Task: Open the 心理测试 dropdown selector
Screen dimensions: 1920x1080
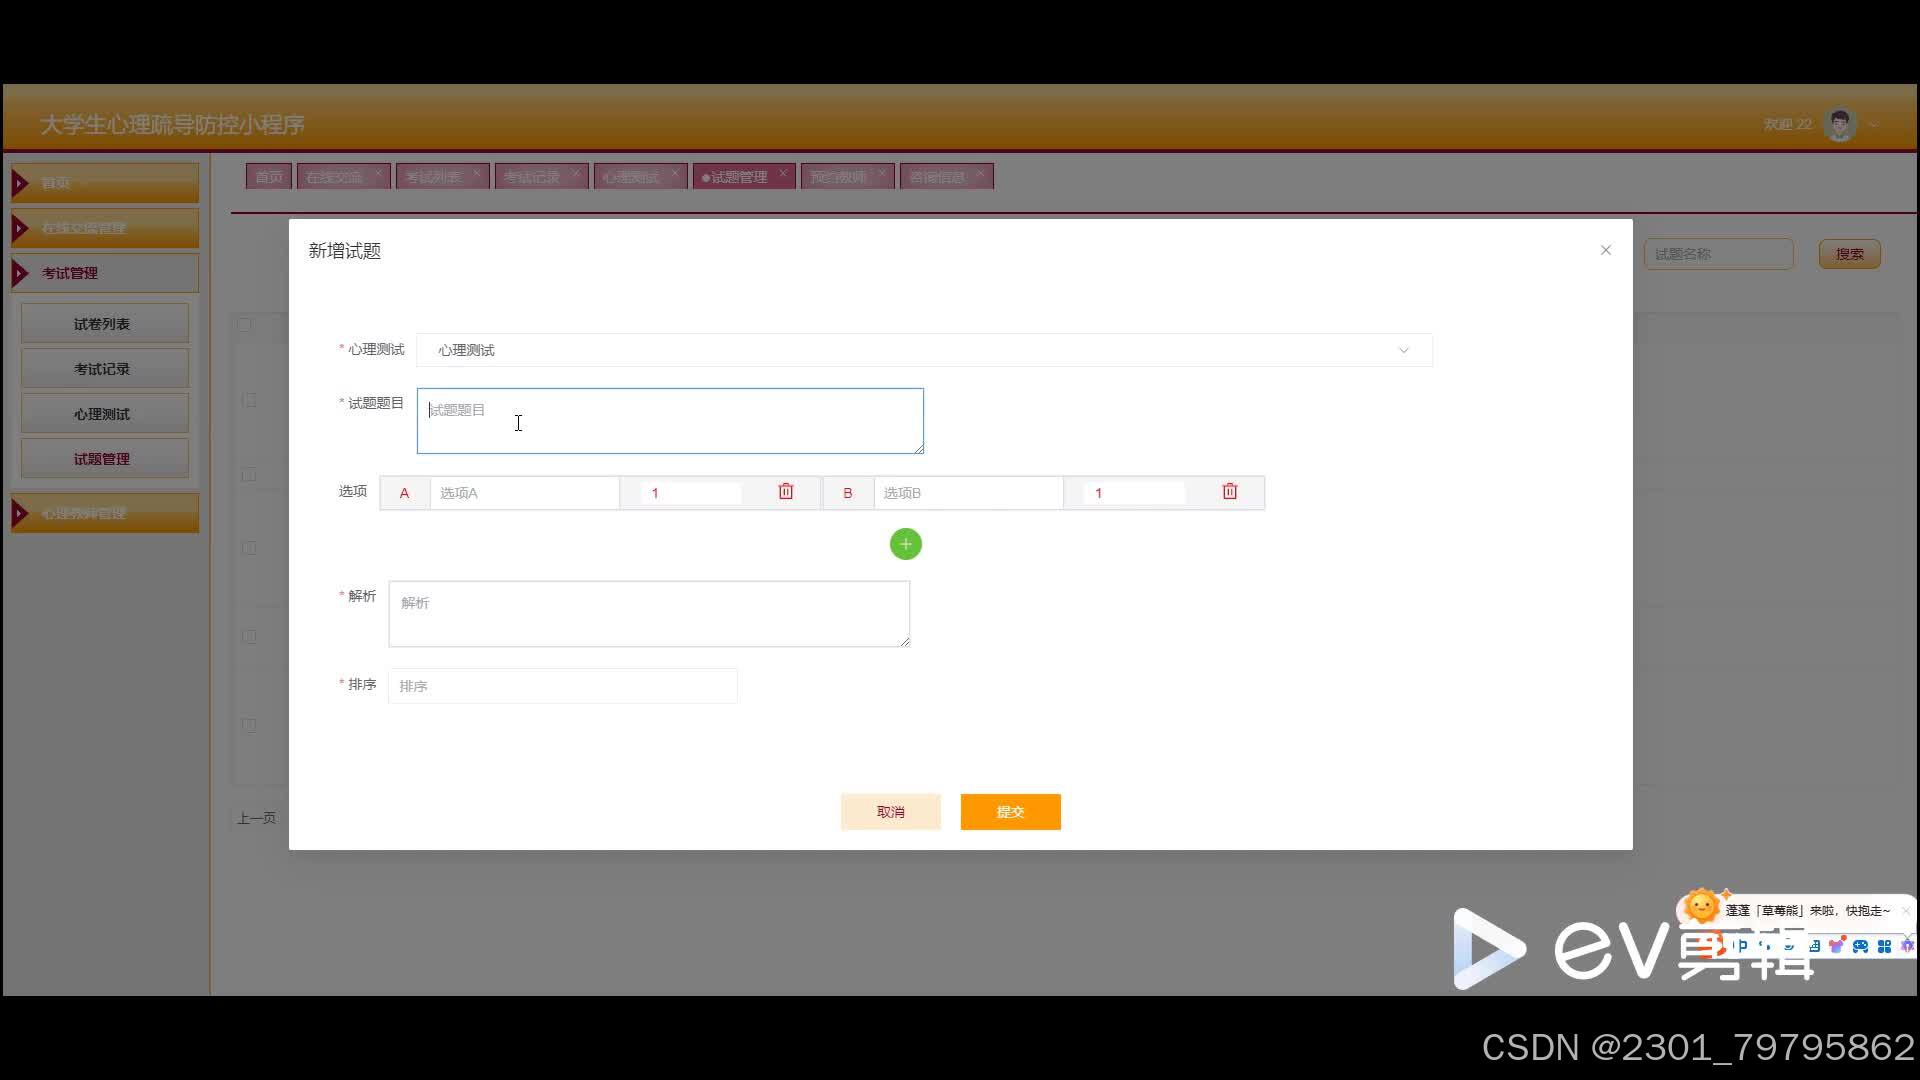Action: pos(924,350)
